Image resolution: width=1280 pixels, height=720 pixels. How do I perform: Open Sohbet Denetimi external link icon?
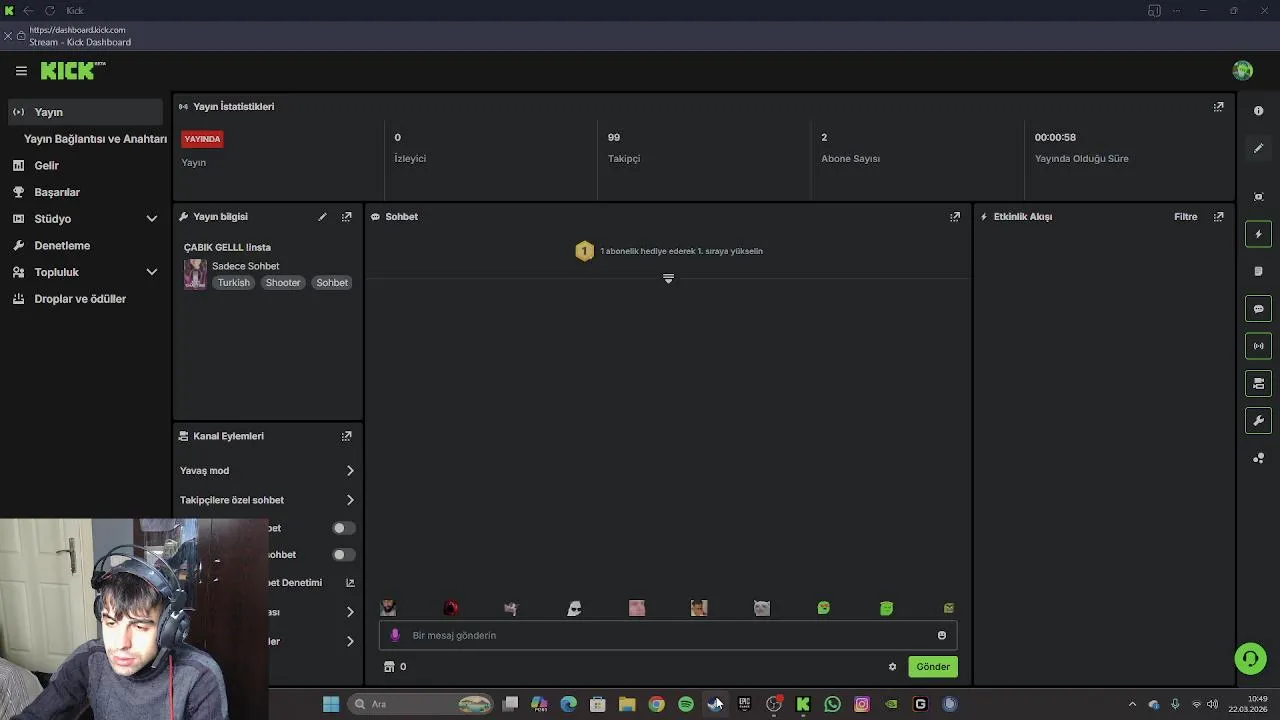[x=350, y=583]
